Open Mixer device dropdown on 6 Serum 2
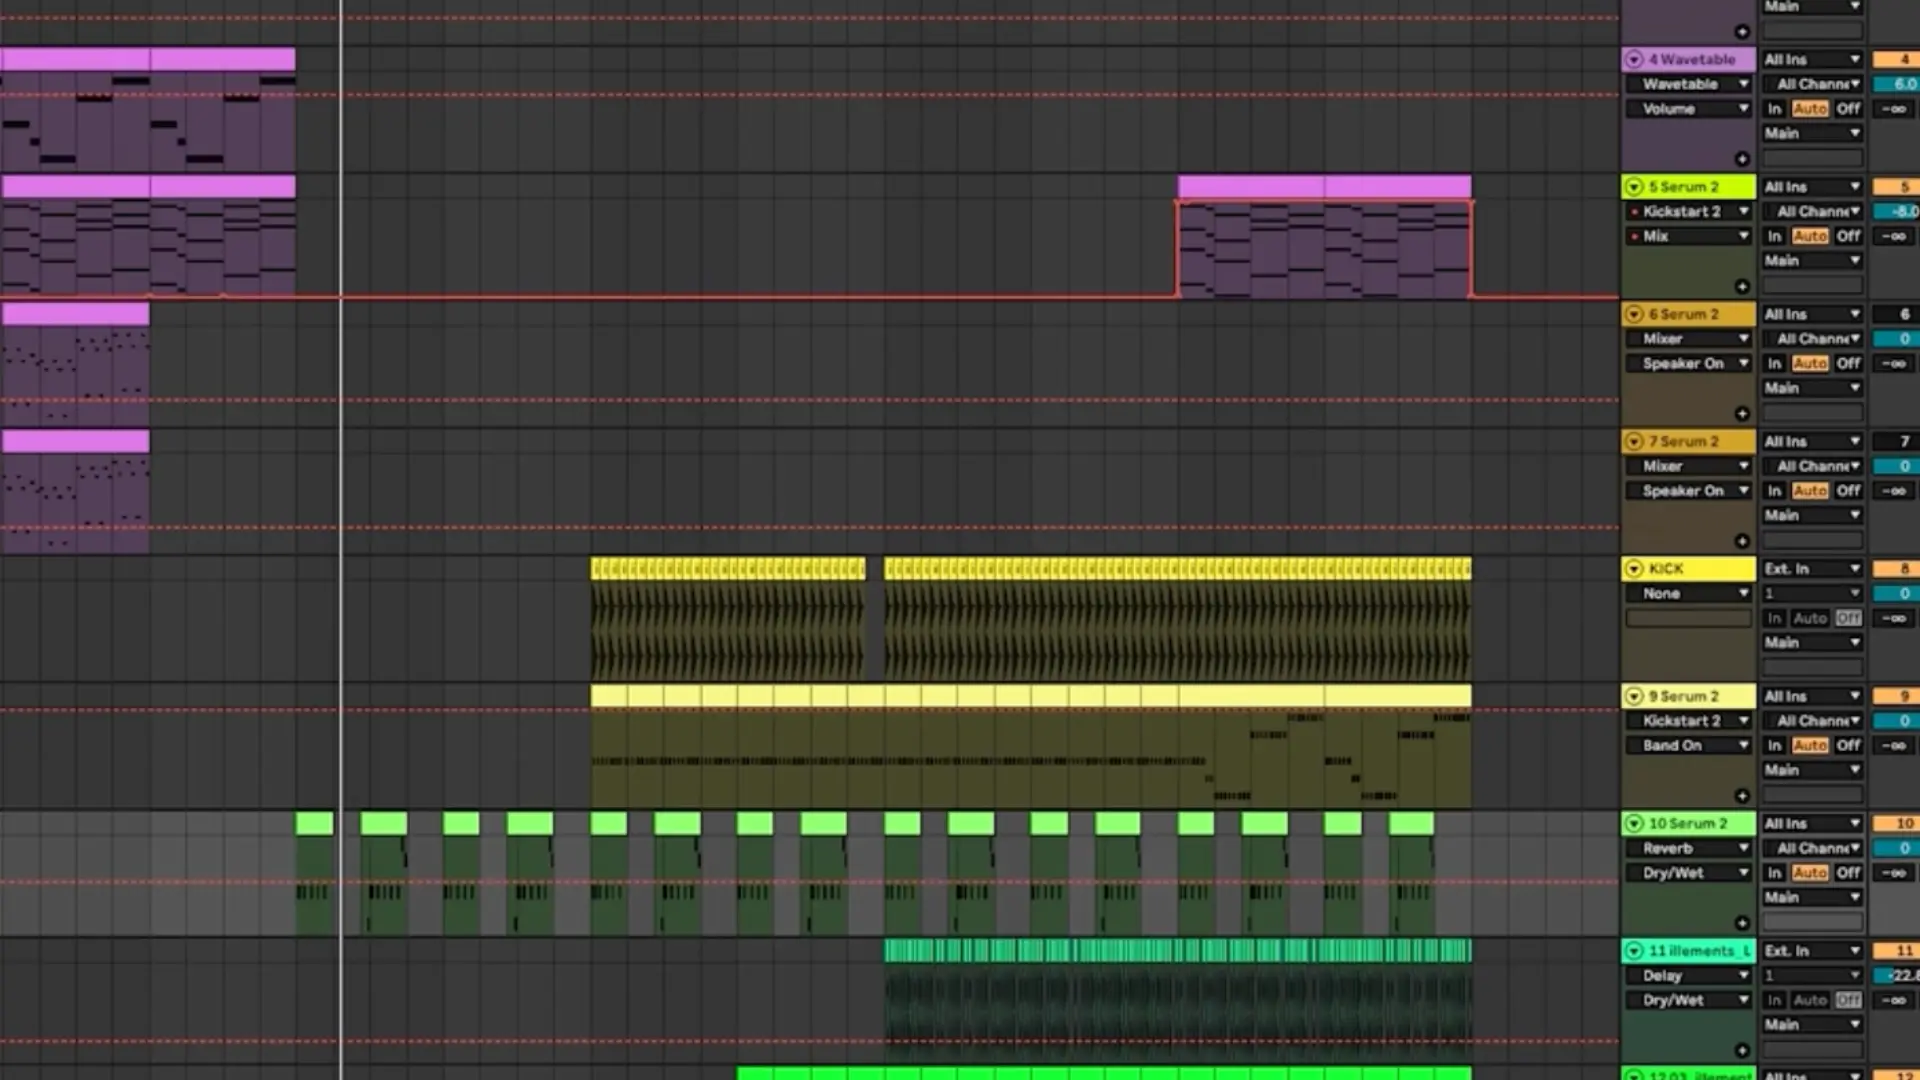Viewport: 1920px width, 1080px height. coord(1689,339)
